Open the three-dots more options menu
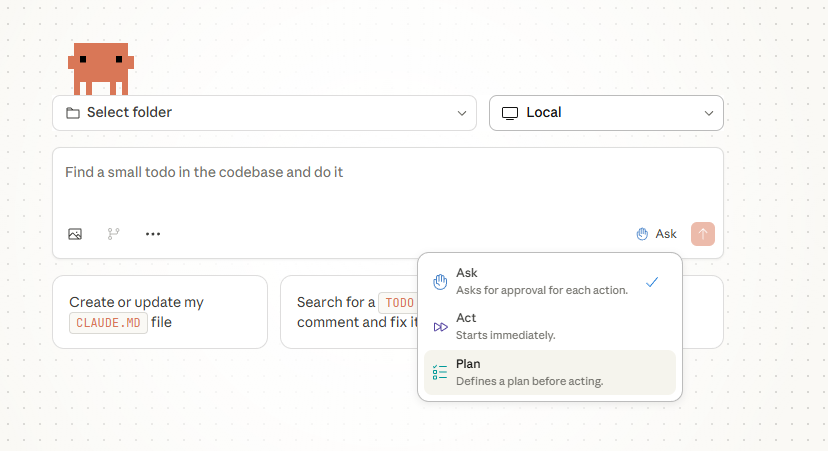 (153, 234)
